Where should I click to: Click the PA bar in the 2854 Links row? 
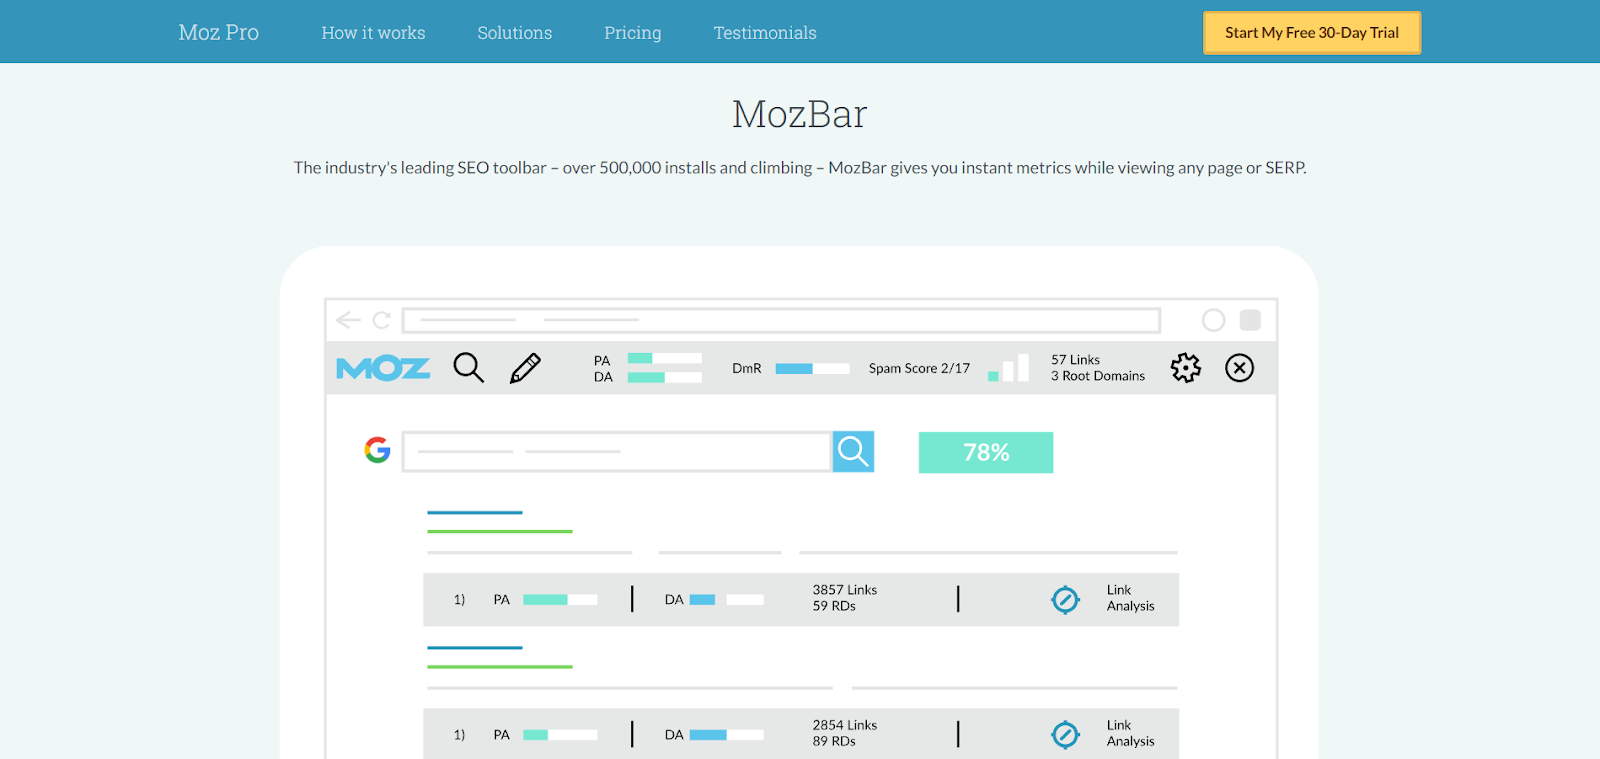click(x=560, y=734)
